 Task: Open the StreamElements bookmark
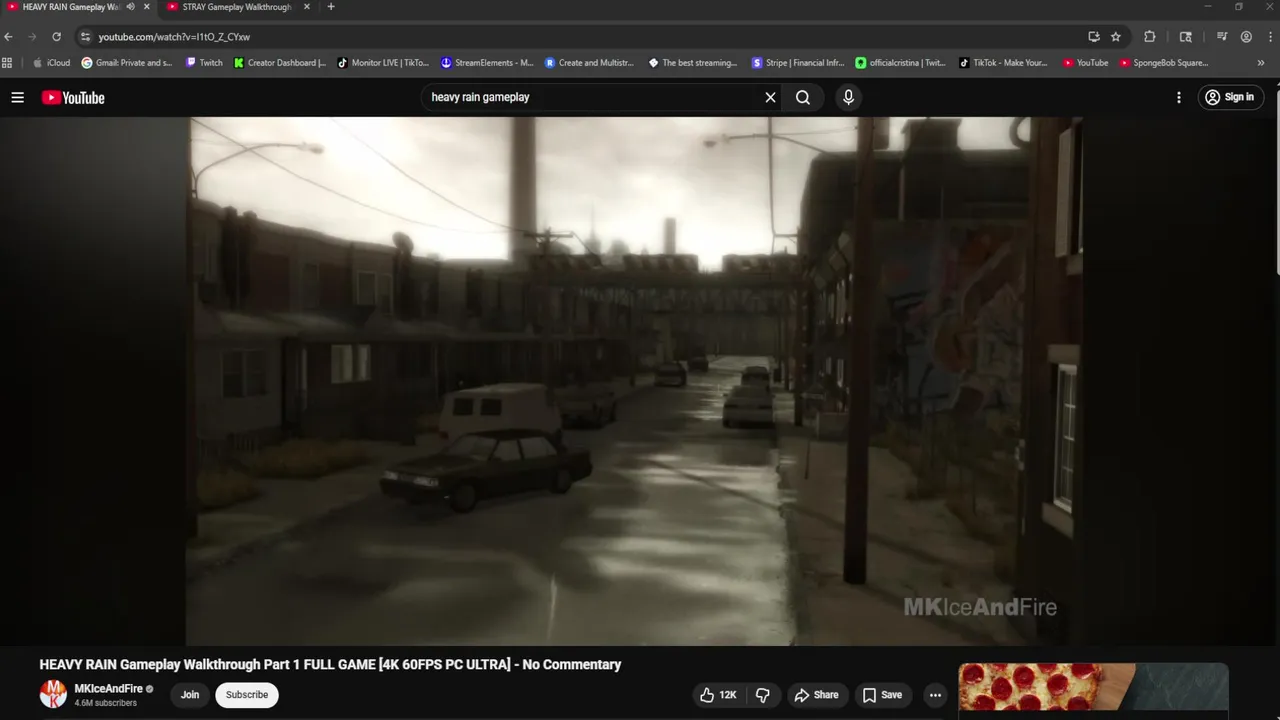487,63
